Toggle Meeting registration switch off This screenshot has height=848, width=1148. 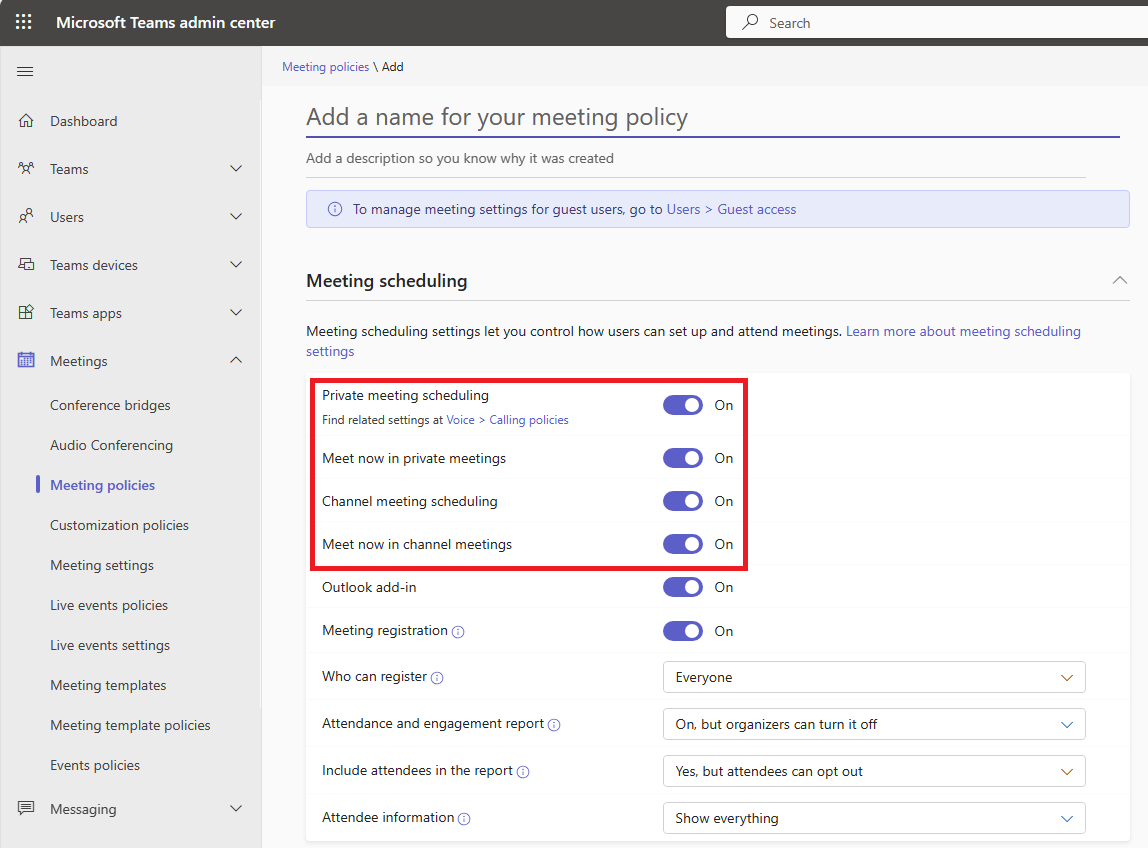click(x=682, y=630)
